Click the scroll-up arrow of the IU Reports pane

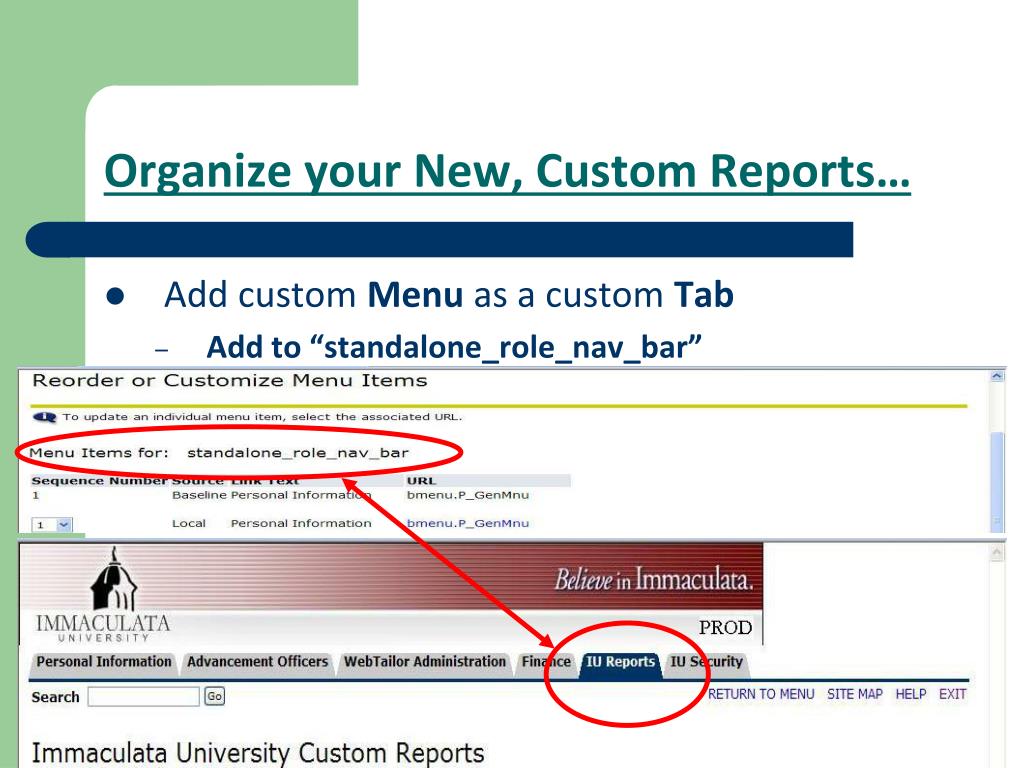pos(997,553)
